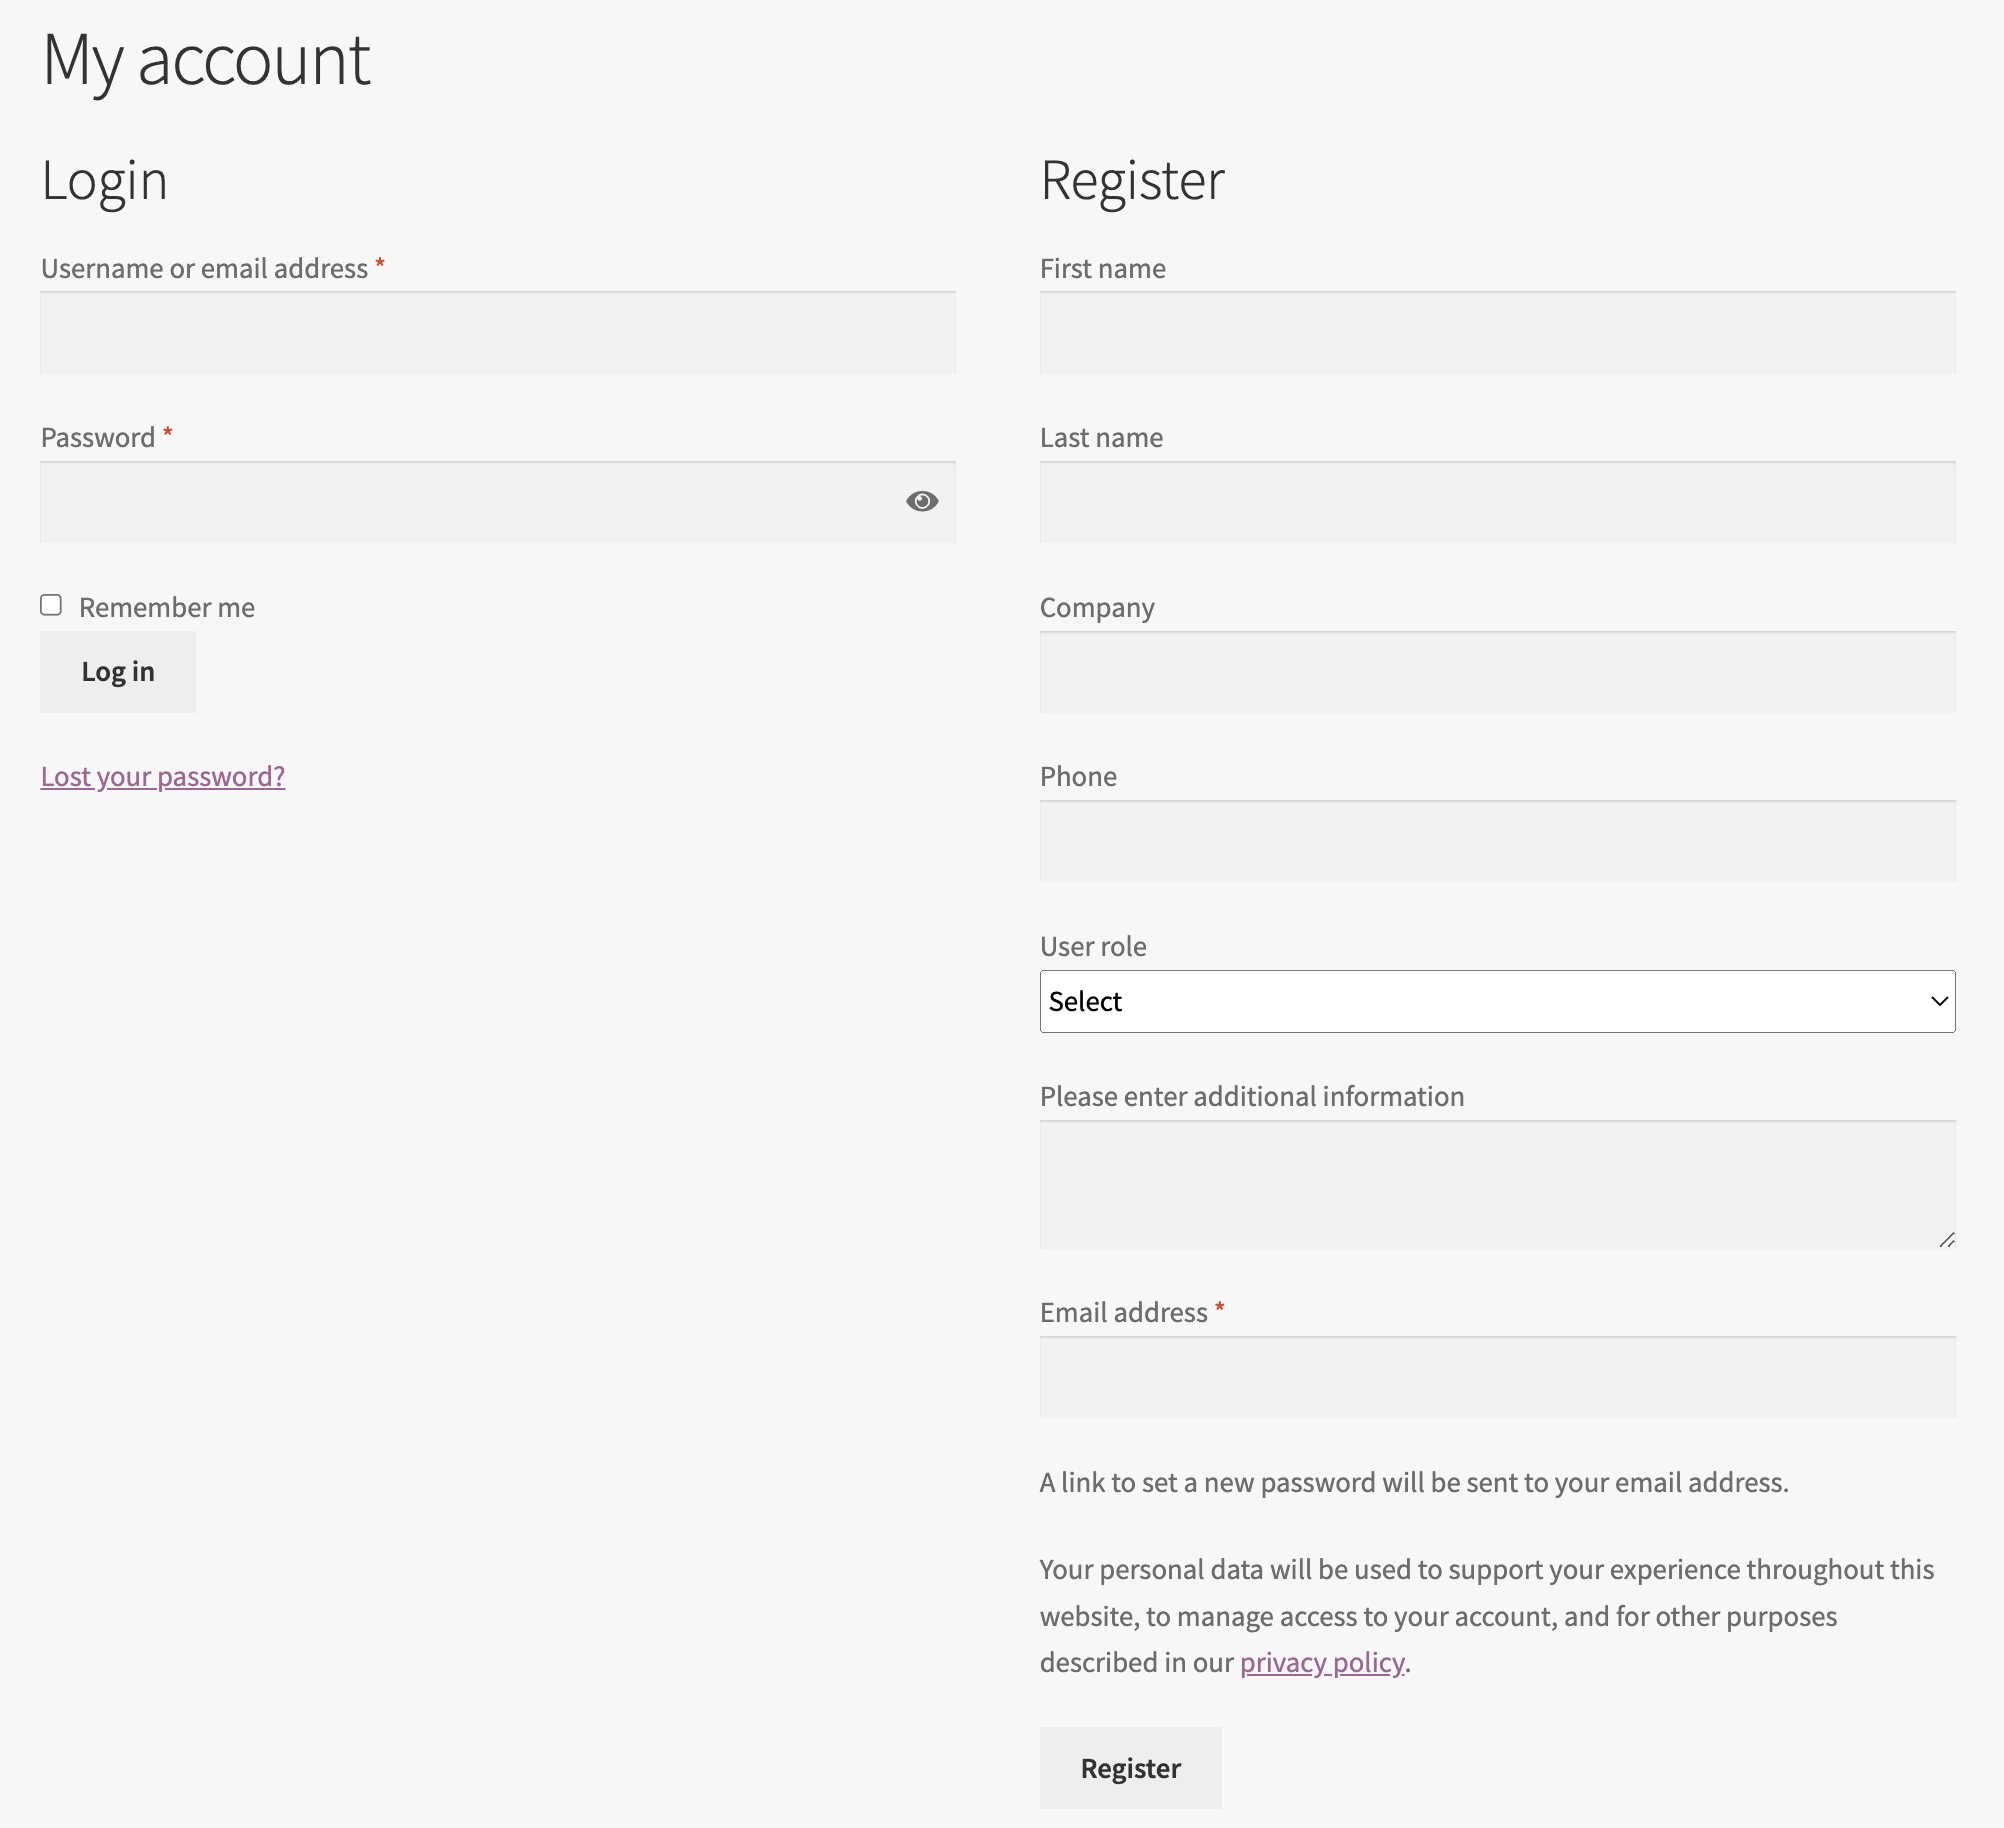Viewport: 2004px width, 1828px height.
Task: Focus the Email address registration field
Action: point(1497,1377)
